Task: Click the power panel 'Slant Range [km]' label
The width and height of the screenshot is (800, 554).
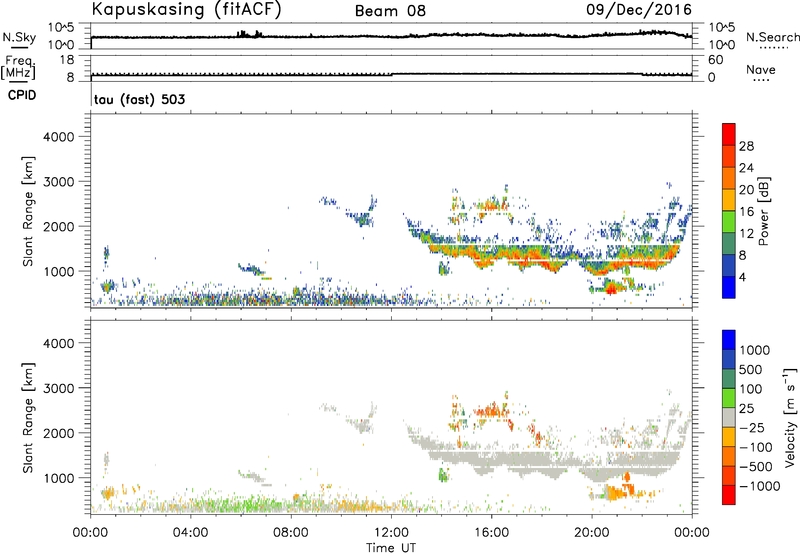Action: click(x=29, y=211)
